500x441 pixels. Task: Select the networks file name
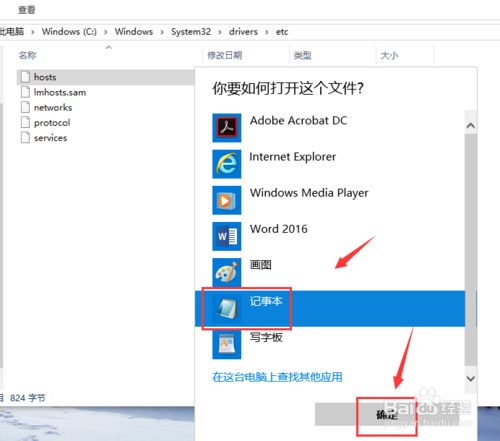(x=53, y=108)
